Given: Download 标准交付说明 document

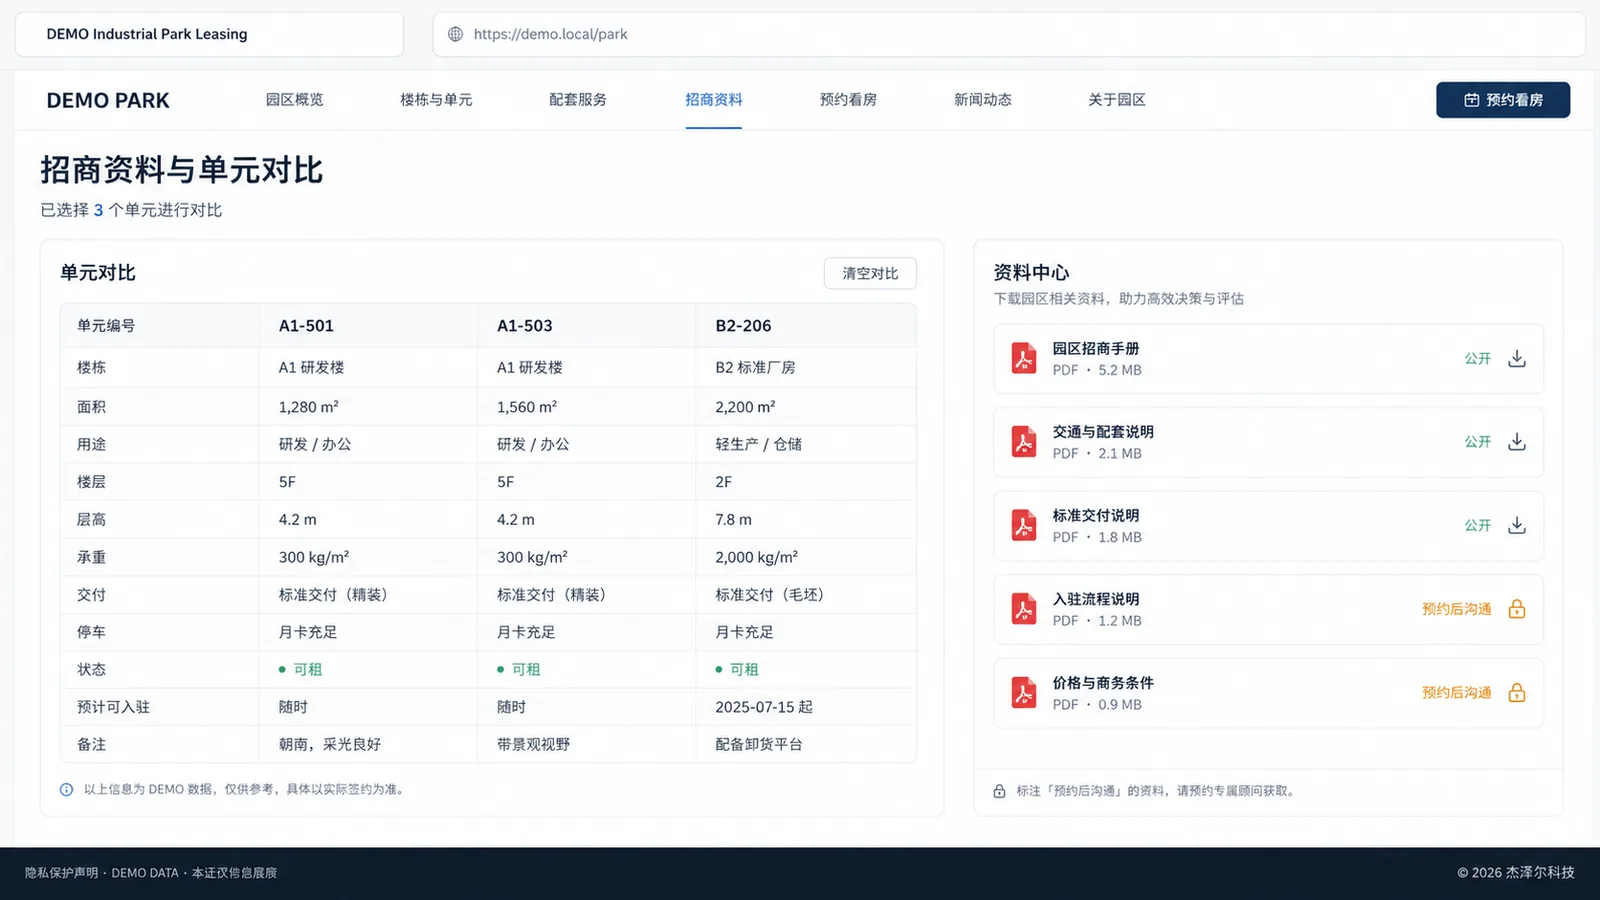Looking at the screenshot, I should click(x=1516, y=525).
